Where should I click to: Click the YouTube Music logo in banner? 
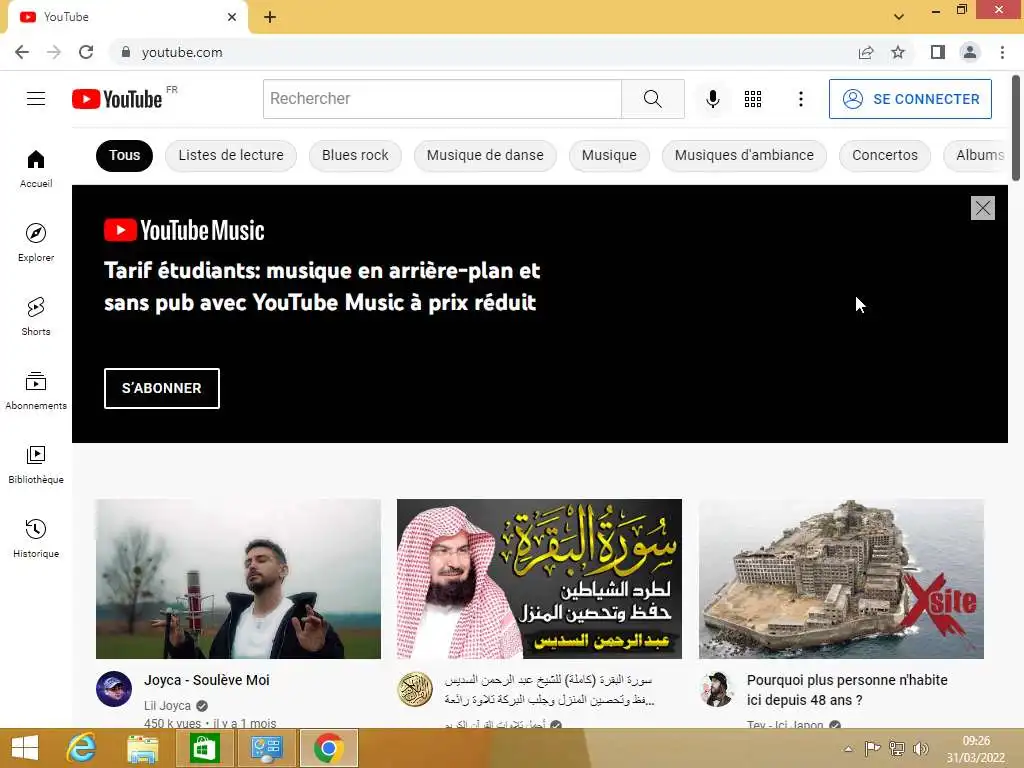(x=184, y=230)
